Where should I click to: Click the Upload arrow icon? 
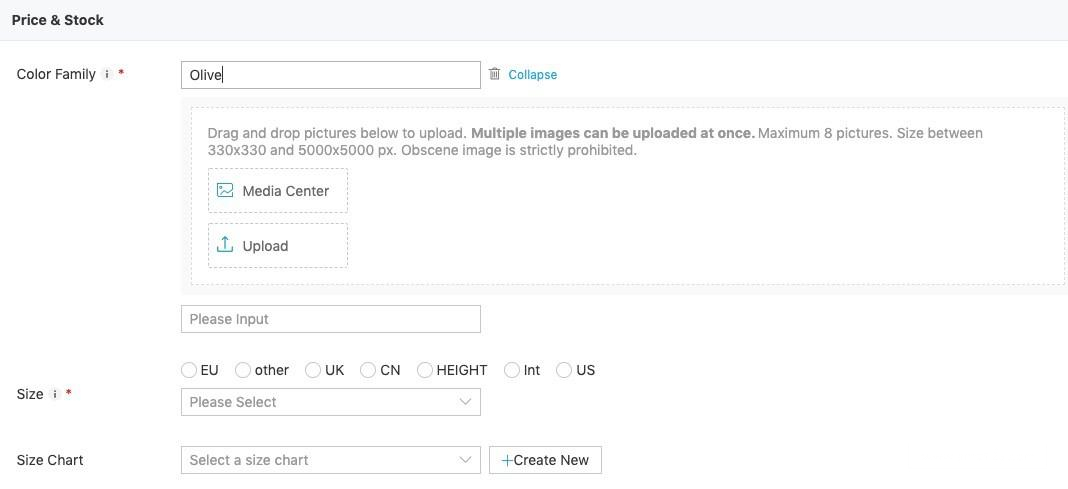pos(225,245)
